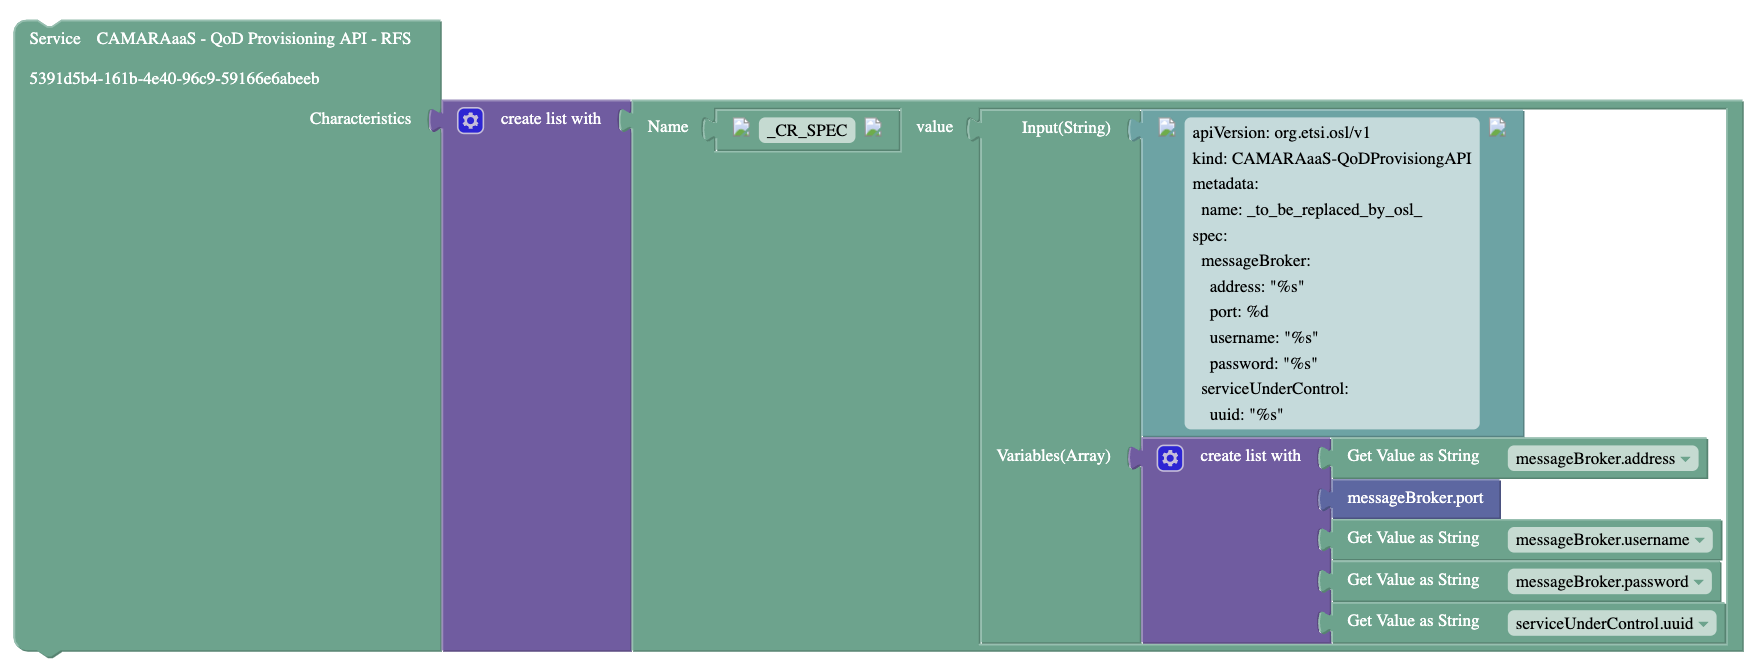This screenshot has height=666, width=1754.
Task: Click closing quote icon after _CR_SPEC
Action: (873, 127)
